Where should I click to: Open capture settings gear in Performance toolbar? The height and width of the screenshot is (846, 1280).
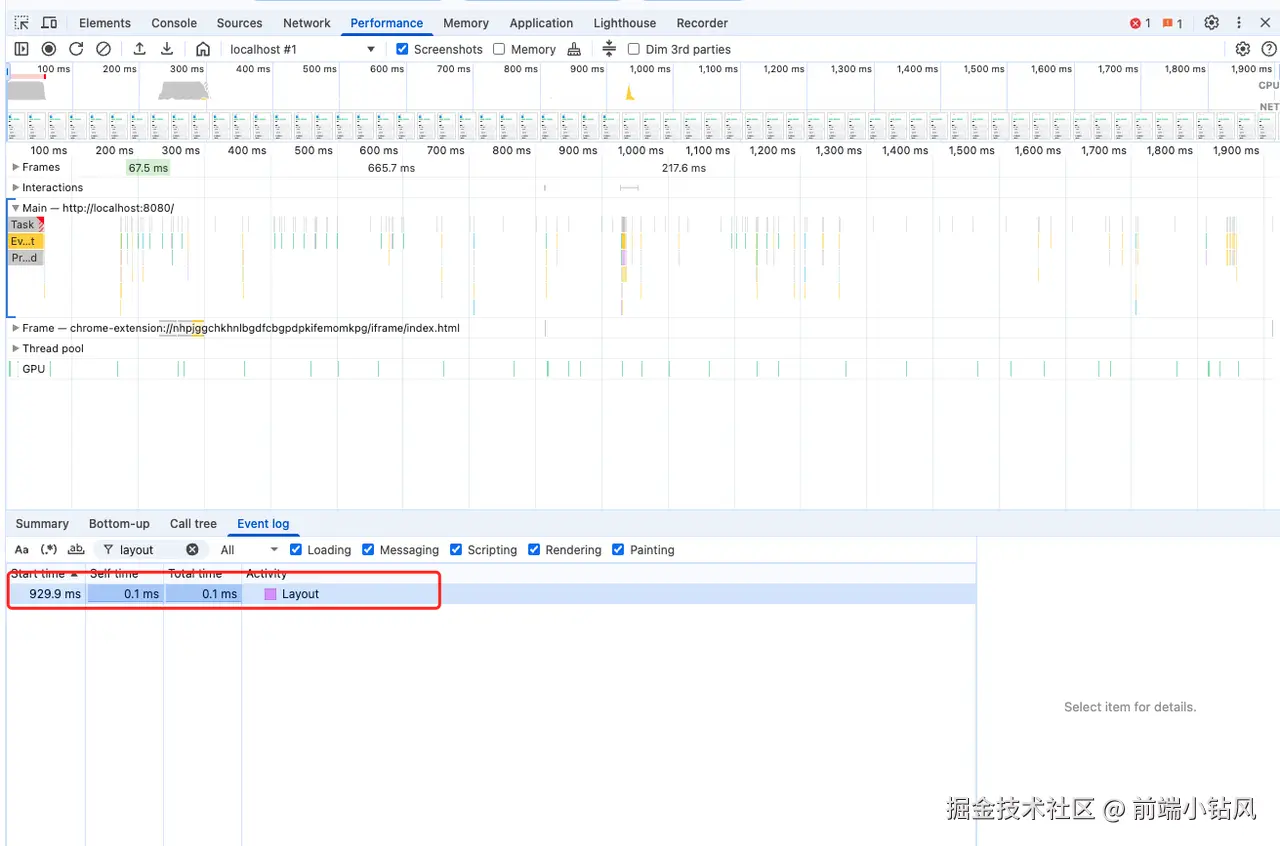click(1243, 49)
